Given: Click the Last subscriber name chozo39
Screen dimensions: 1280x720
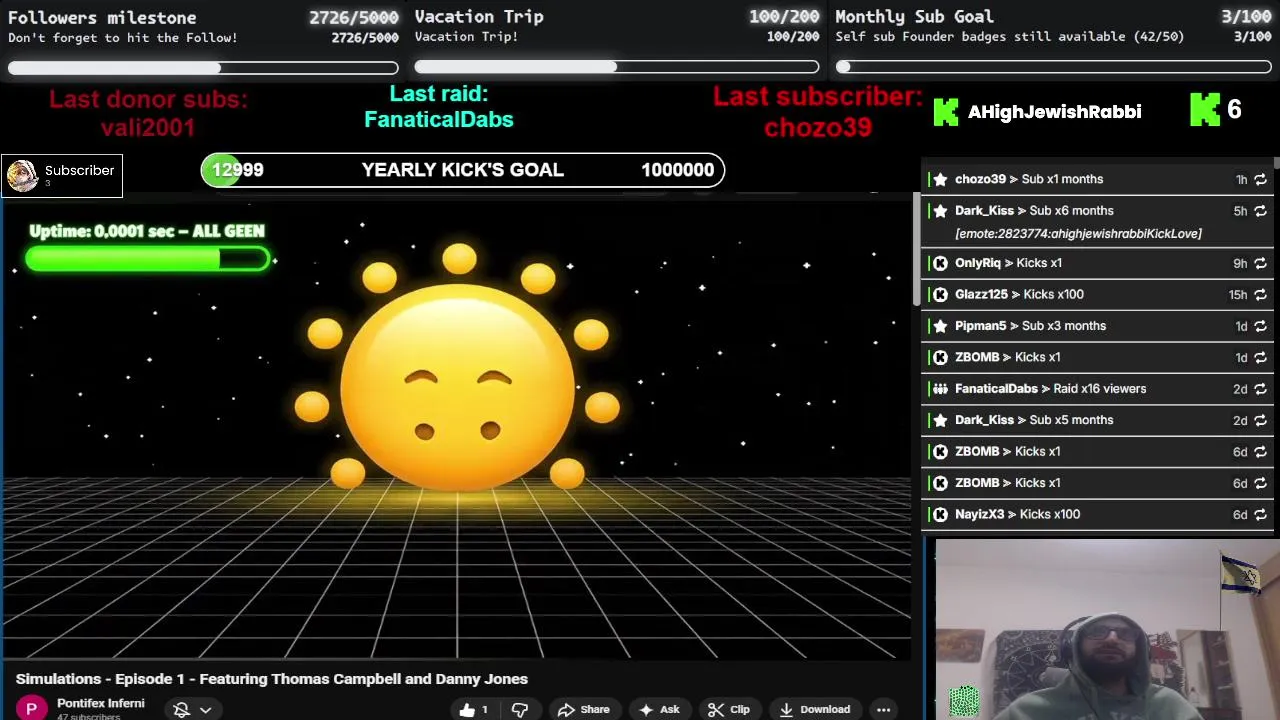Looking at the screenshot, I should pyautogui.click(x=818, y=128).
